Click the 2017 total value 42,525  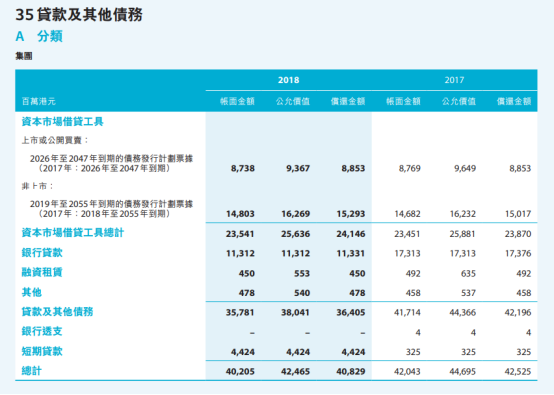click(518, 372)
